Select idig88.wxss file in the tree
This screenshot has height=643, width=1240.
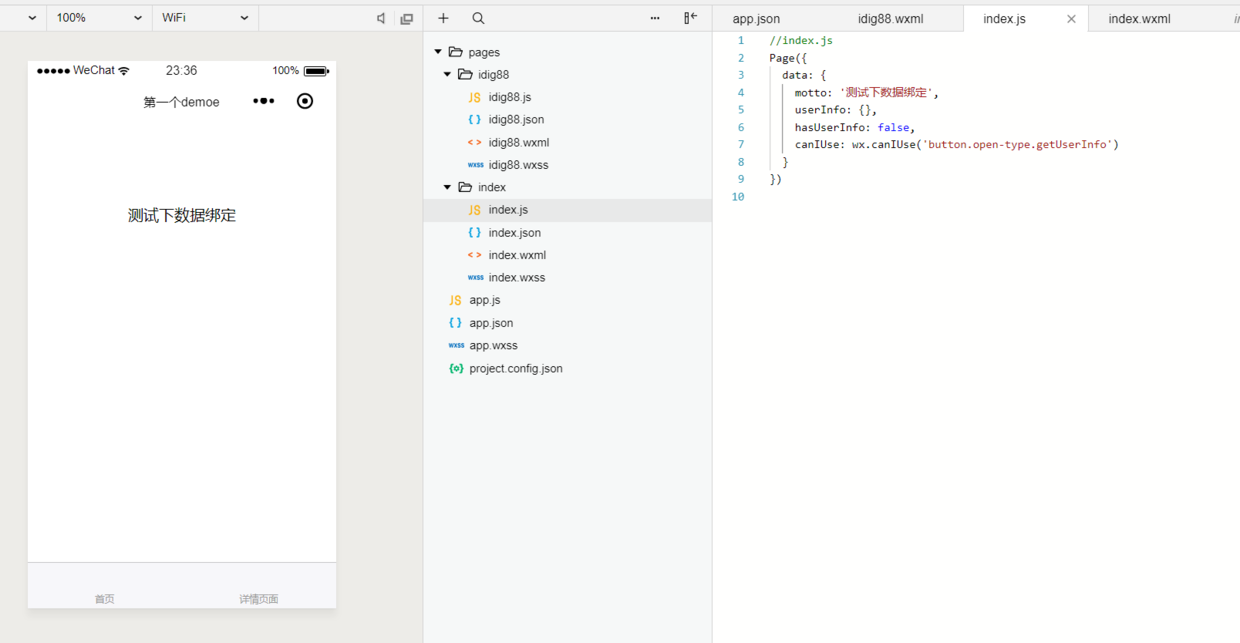pyautogui.click(x=518, y=165)
